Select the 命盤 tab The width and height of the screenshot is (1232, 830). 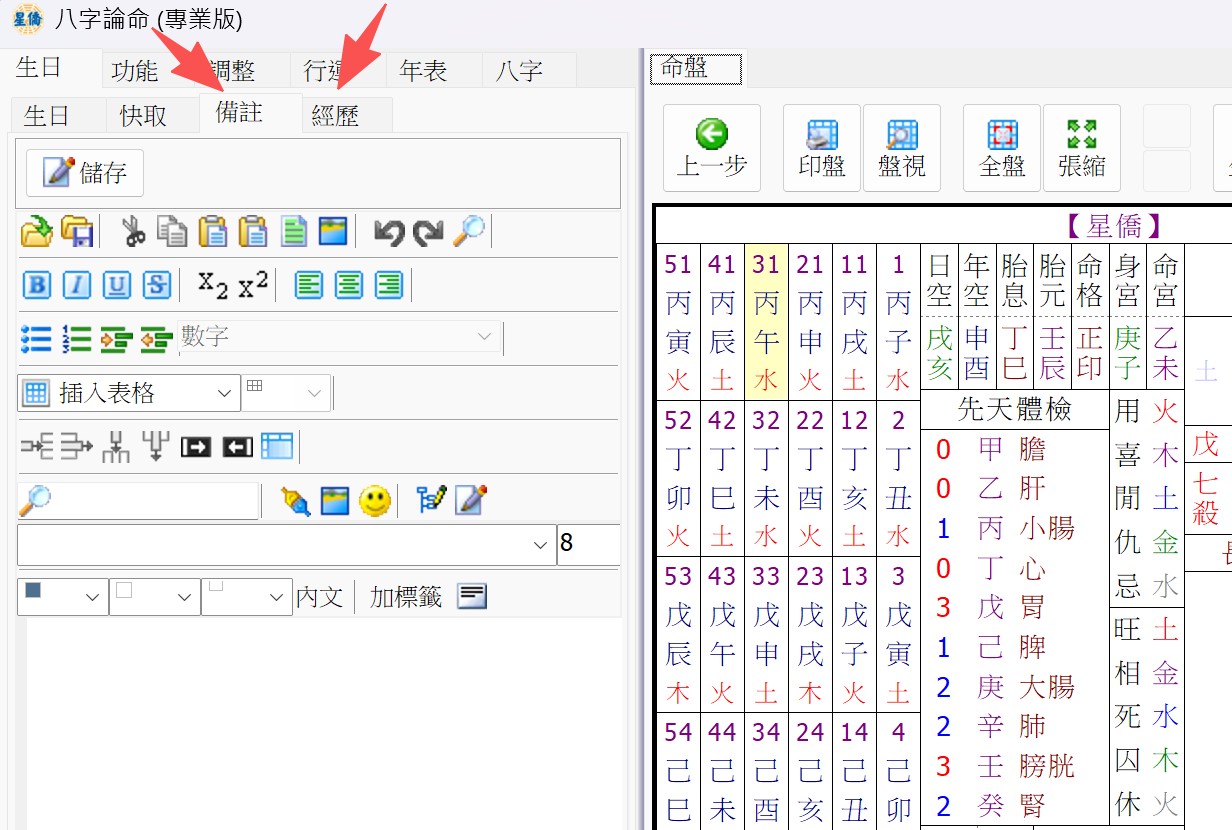pos(696,69)
